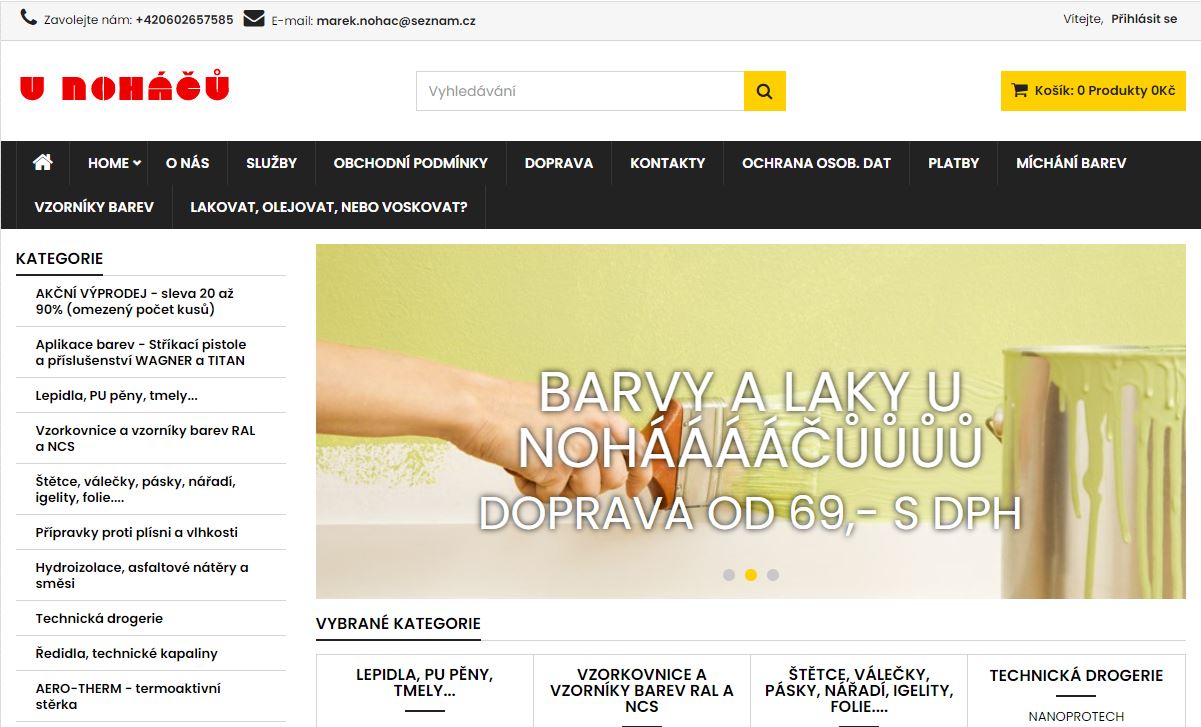Select the Technická drogerie sidebar category

99,618
